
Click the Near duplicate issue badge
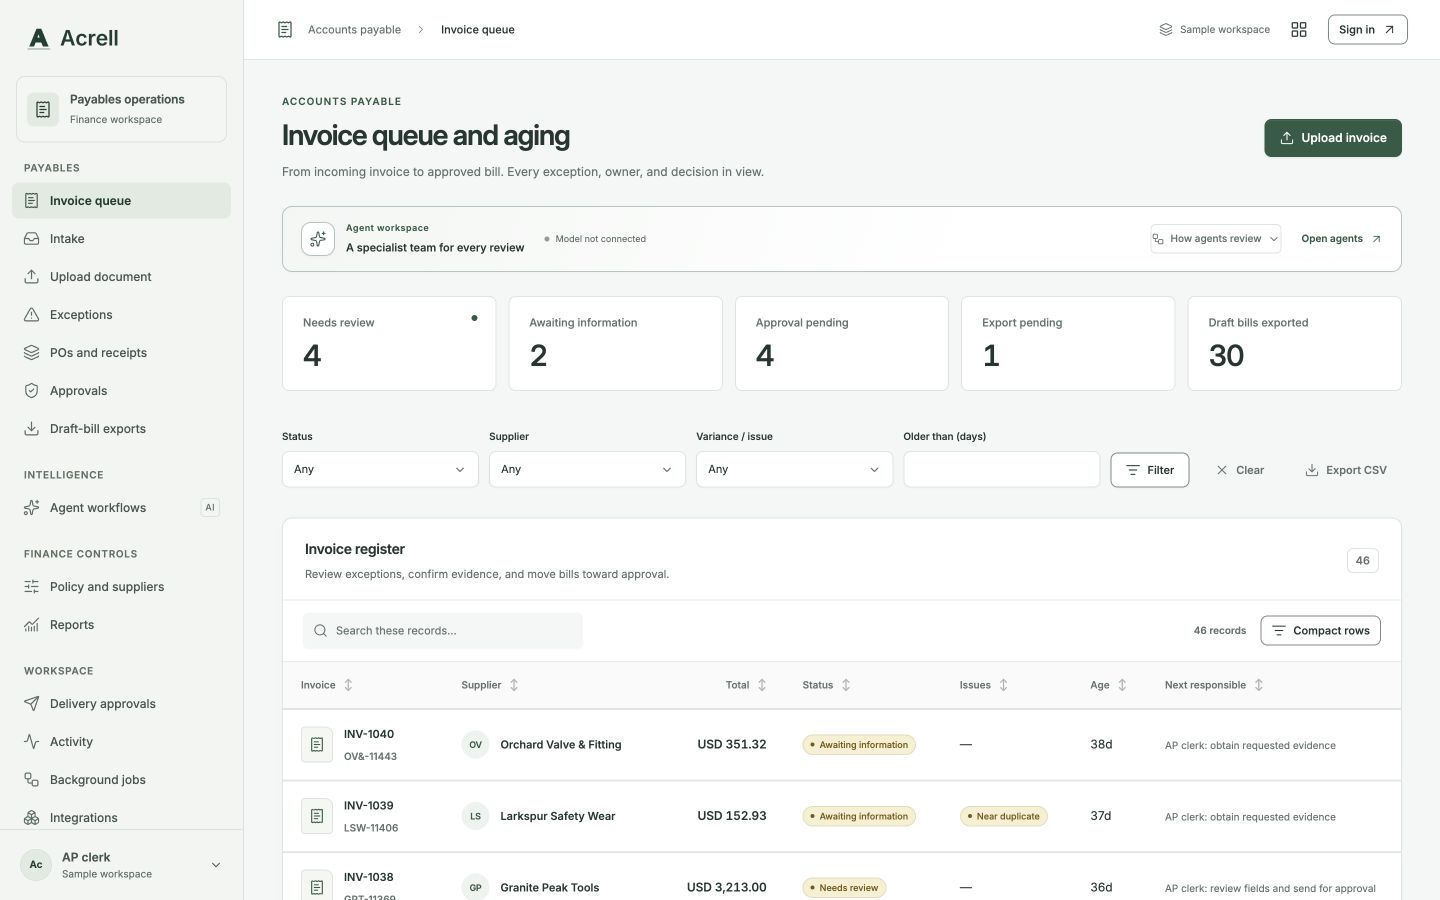click(1003, 816)
